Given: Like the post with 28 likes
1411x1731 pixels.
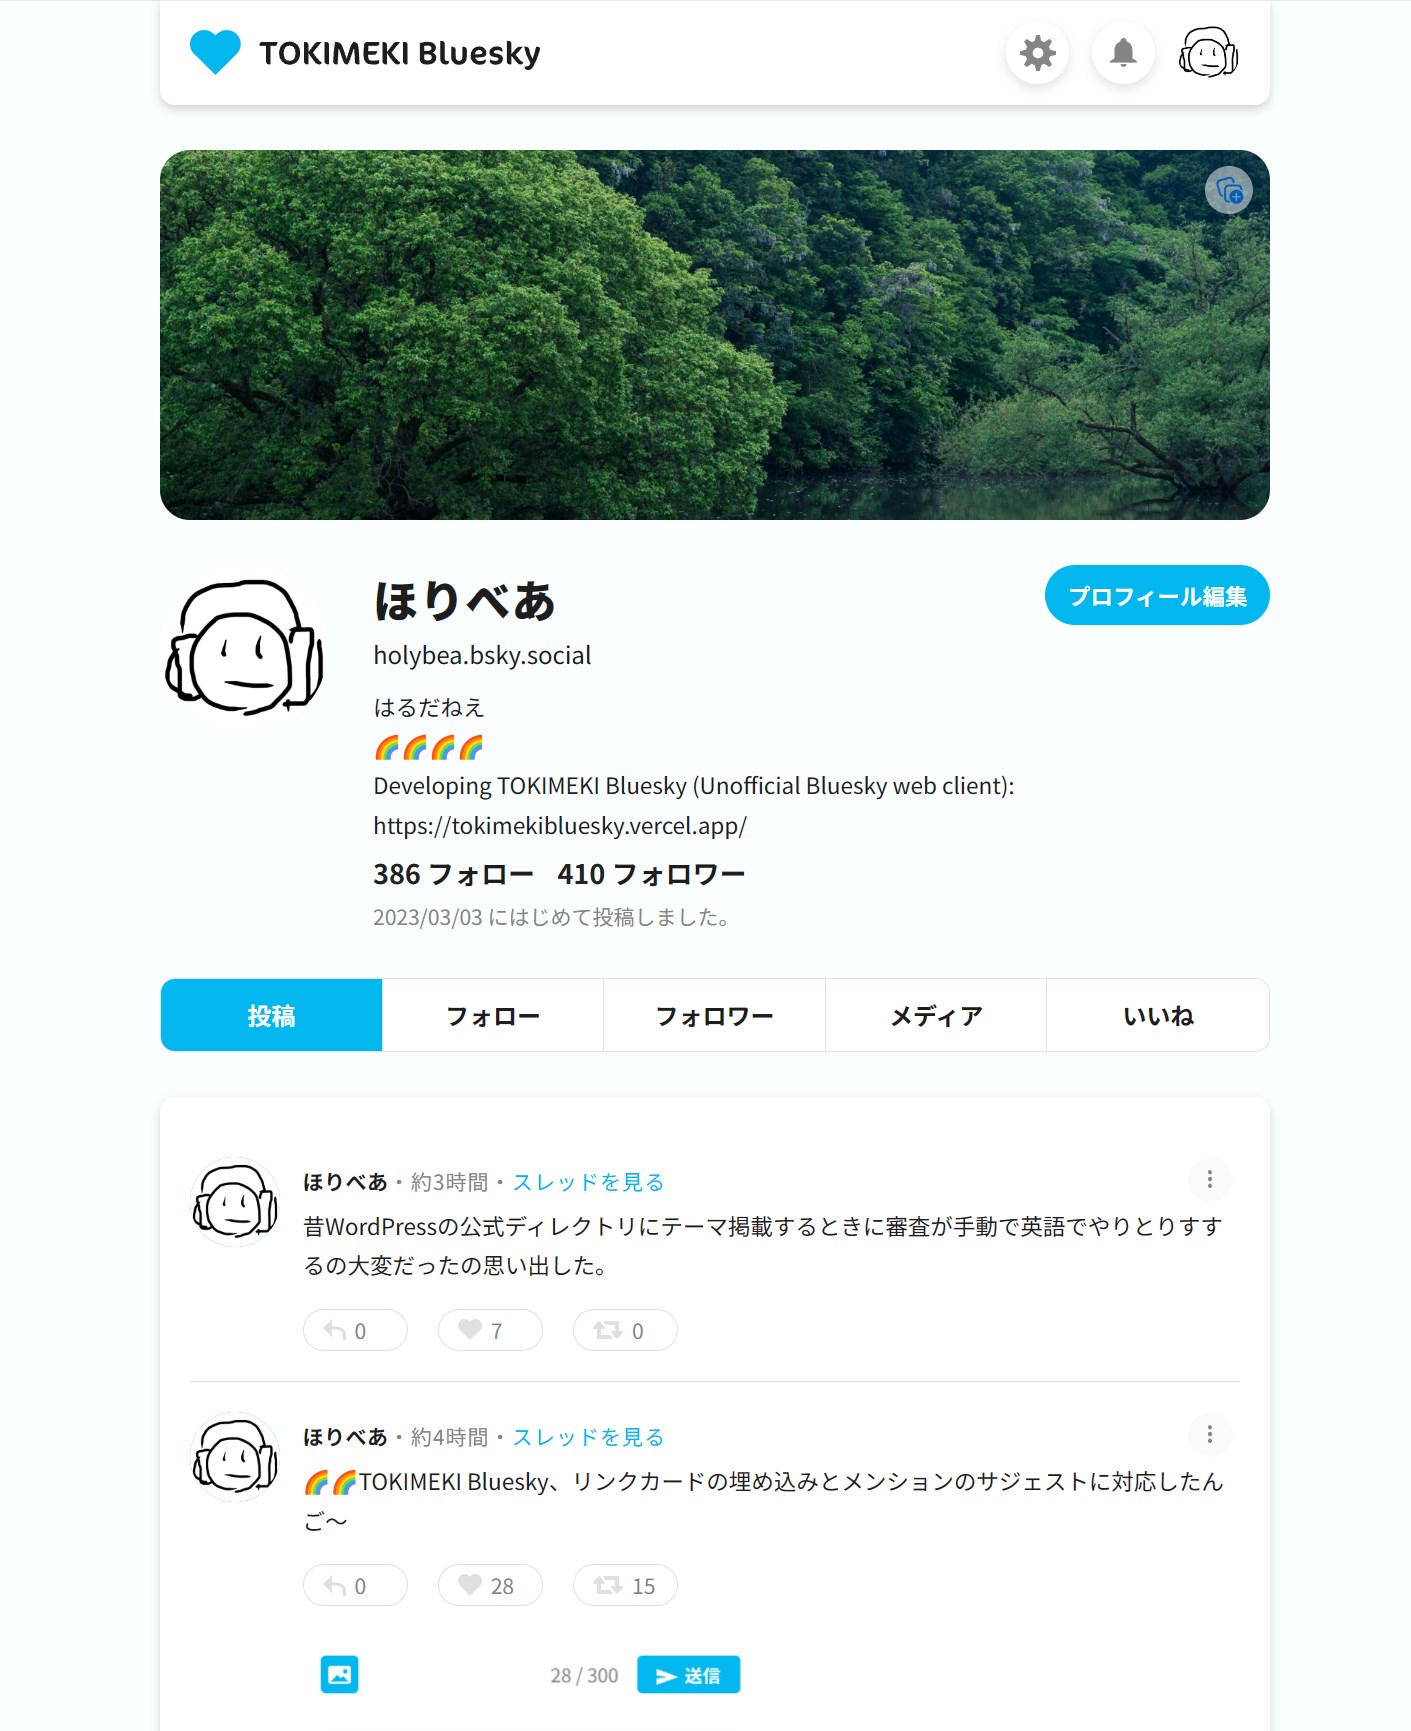Looking at the screenshot, I should click(490, 1585).
